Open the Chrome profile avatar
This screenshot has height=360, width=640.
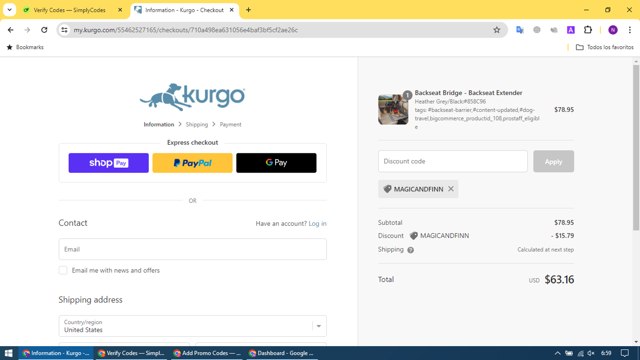point(613,30)
